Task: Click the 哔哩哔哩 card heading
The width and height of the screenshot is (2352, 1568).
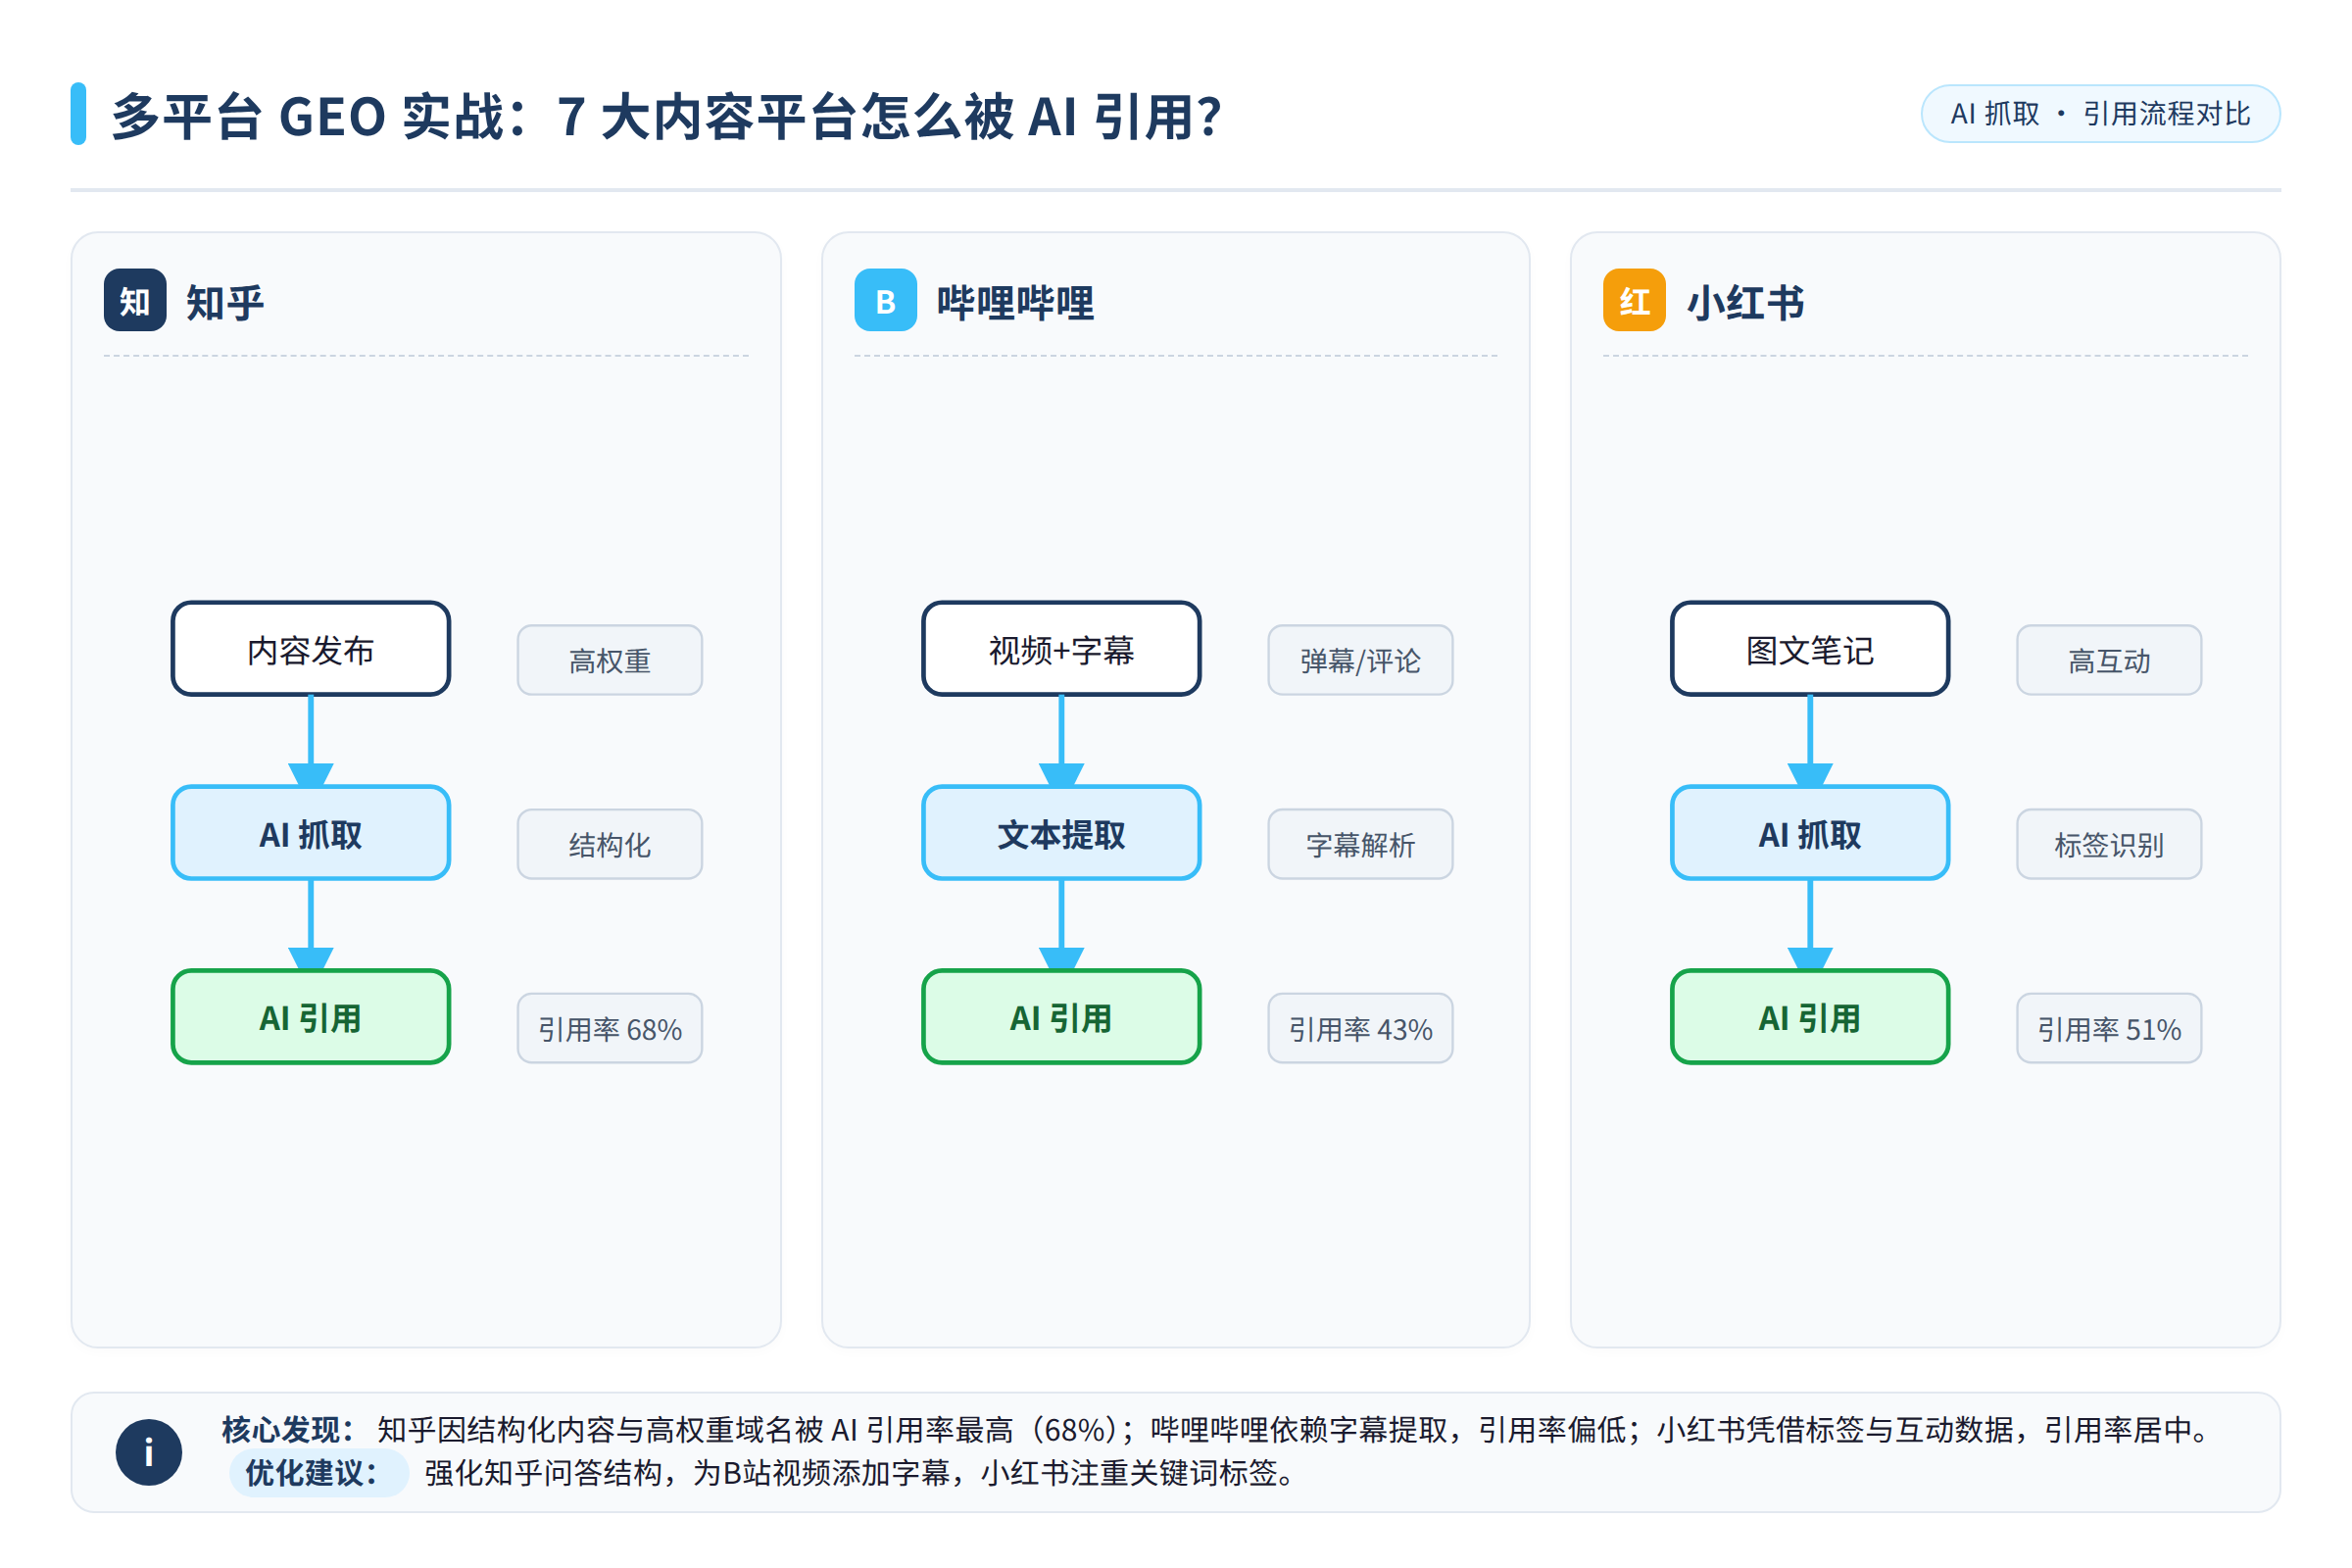Action: [1015, 302]
